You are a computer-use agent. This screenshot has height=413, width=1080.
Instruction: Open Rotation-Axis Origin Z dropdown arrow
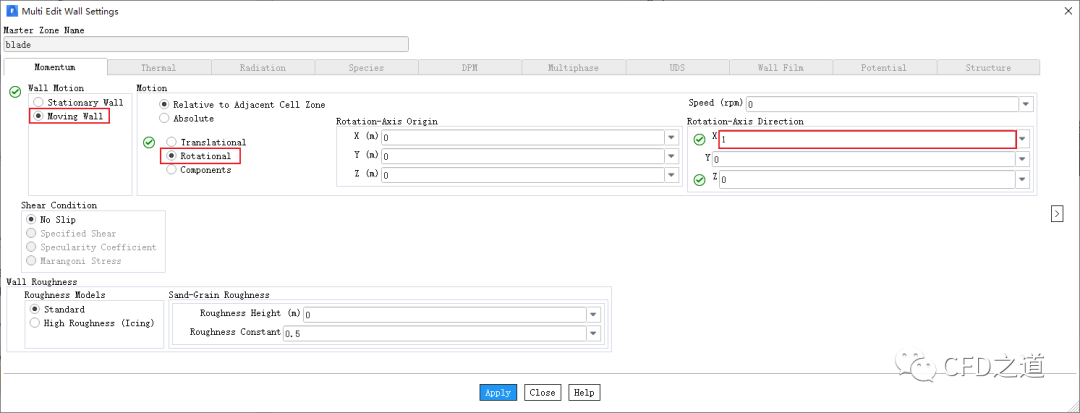[x=671, y=175]
